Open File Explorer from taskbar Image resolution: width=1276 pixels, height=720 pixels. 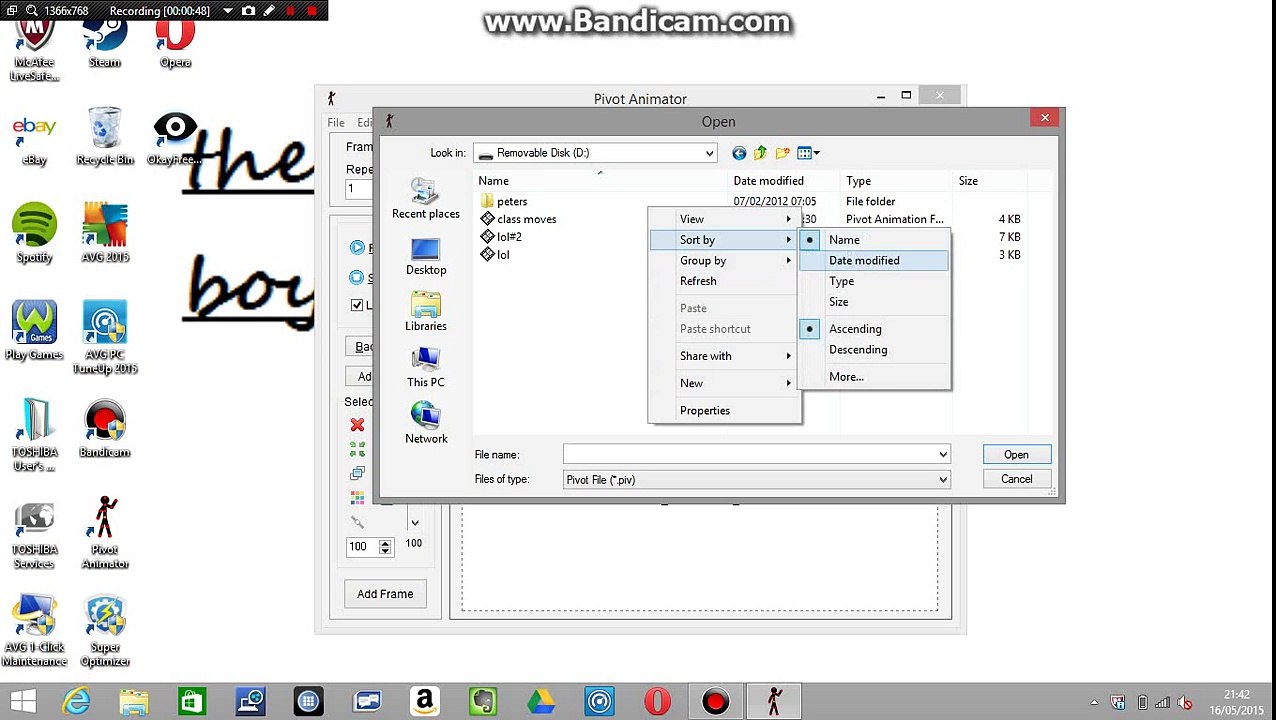pyautogui.click(x=134, y=701)
